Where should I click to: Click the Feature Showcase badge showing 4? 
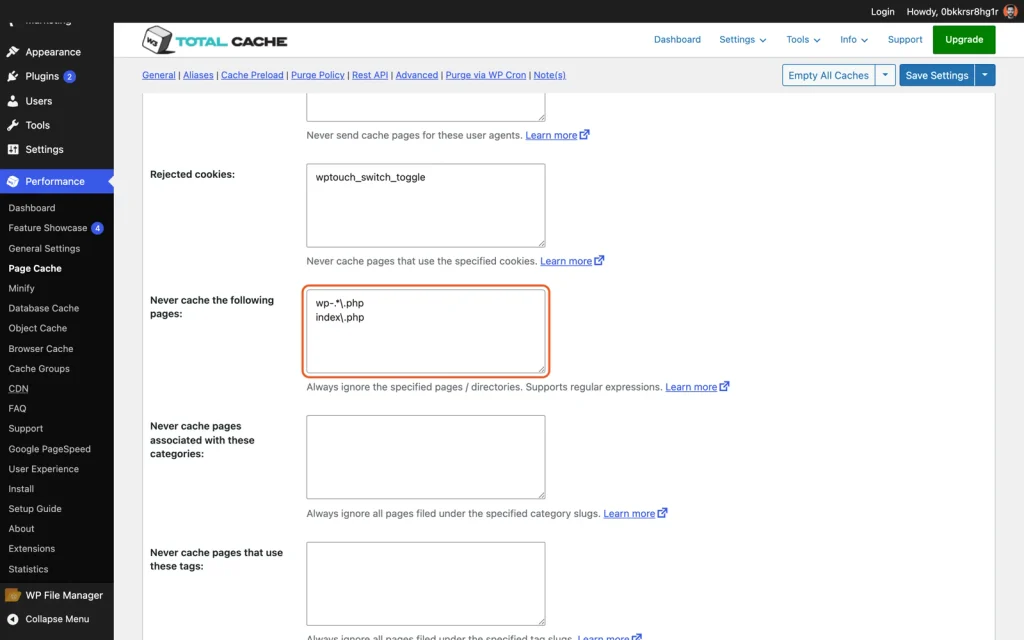[x=97, y=228]
